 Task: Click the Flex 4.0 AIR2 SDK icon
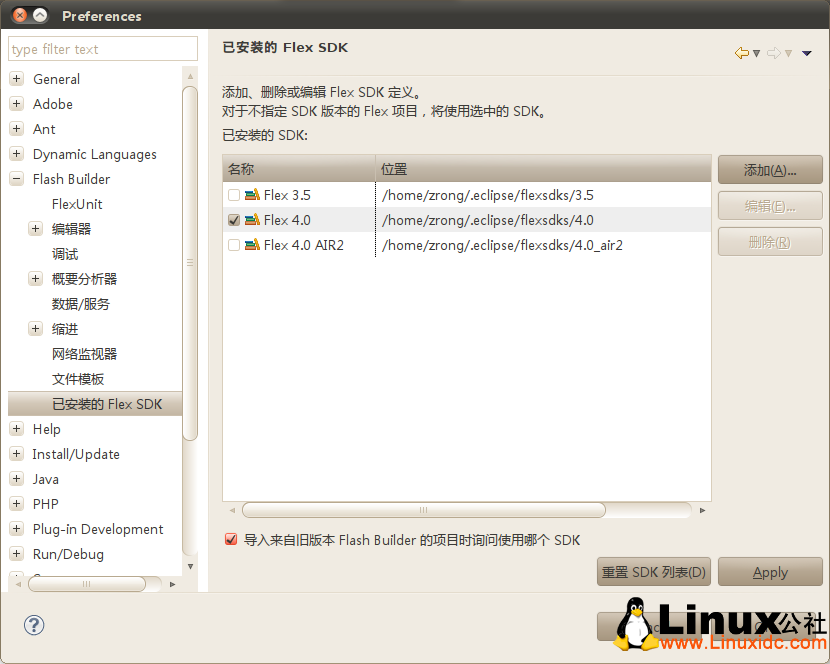pyautogui.click(x=252, y=245)
